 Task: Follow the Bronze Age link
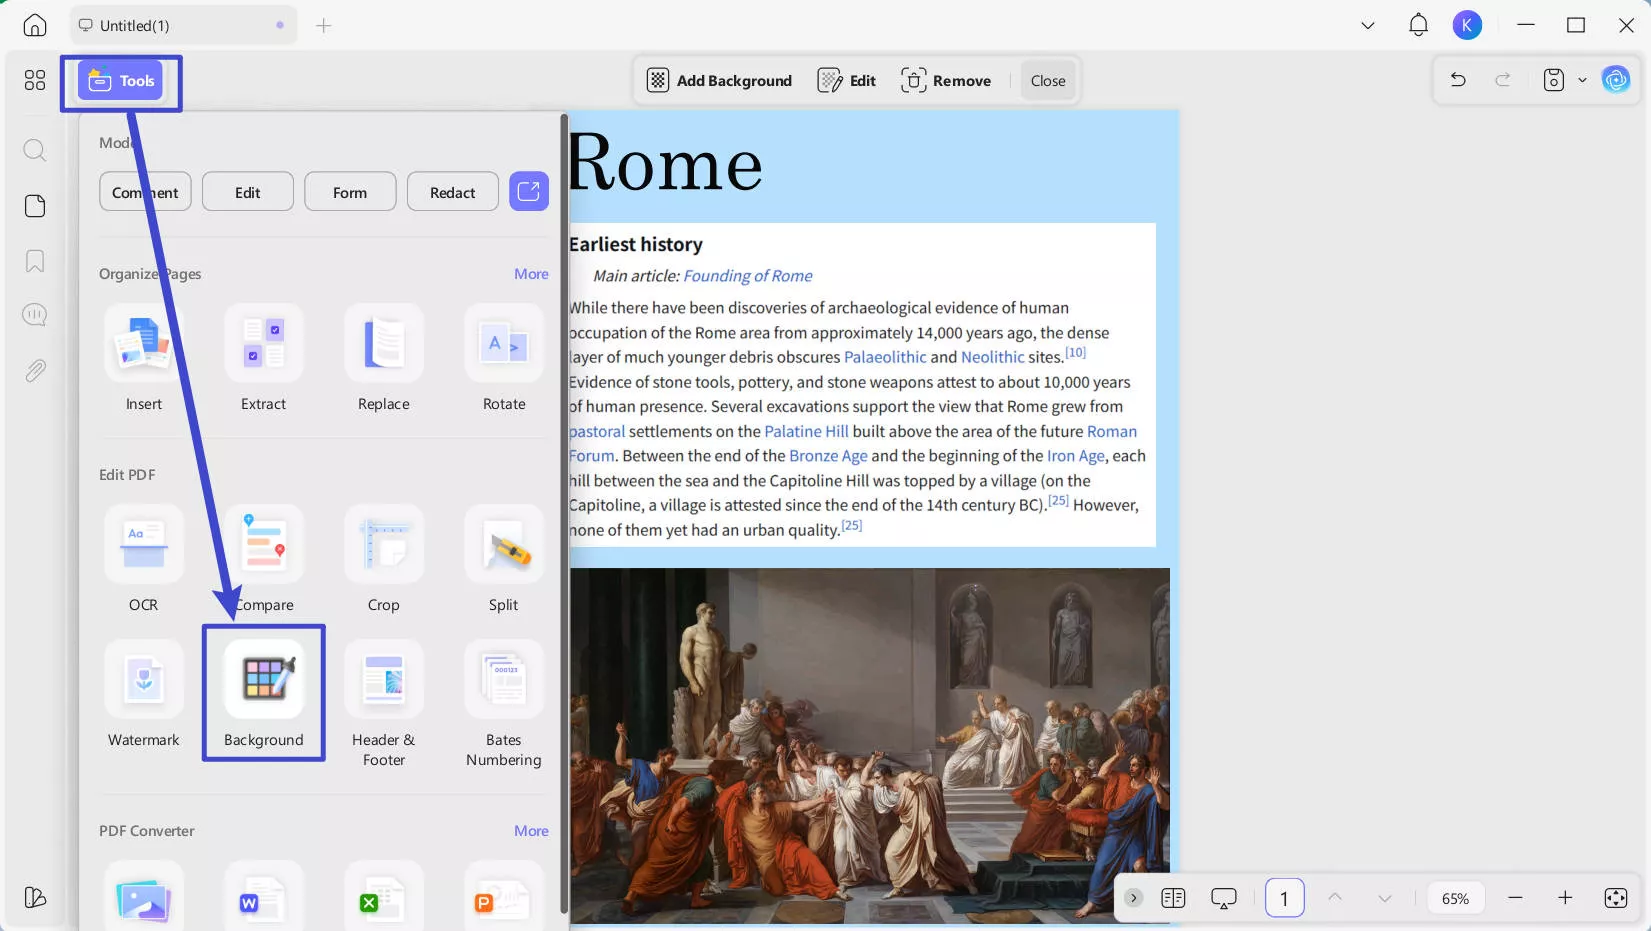828,456
